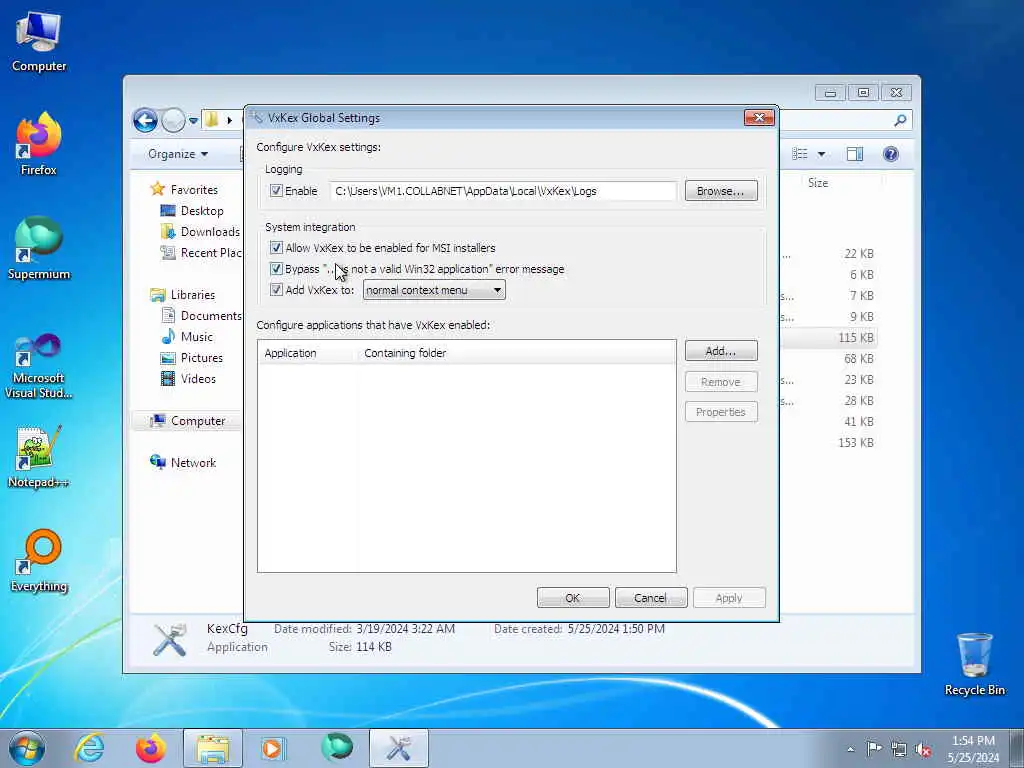
Task: Open Firefox from the taskbar
Action: (150, 748)
